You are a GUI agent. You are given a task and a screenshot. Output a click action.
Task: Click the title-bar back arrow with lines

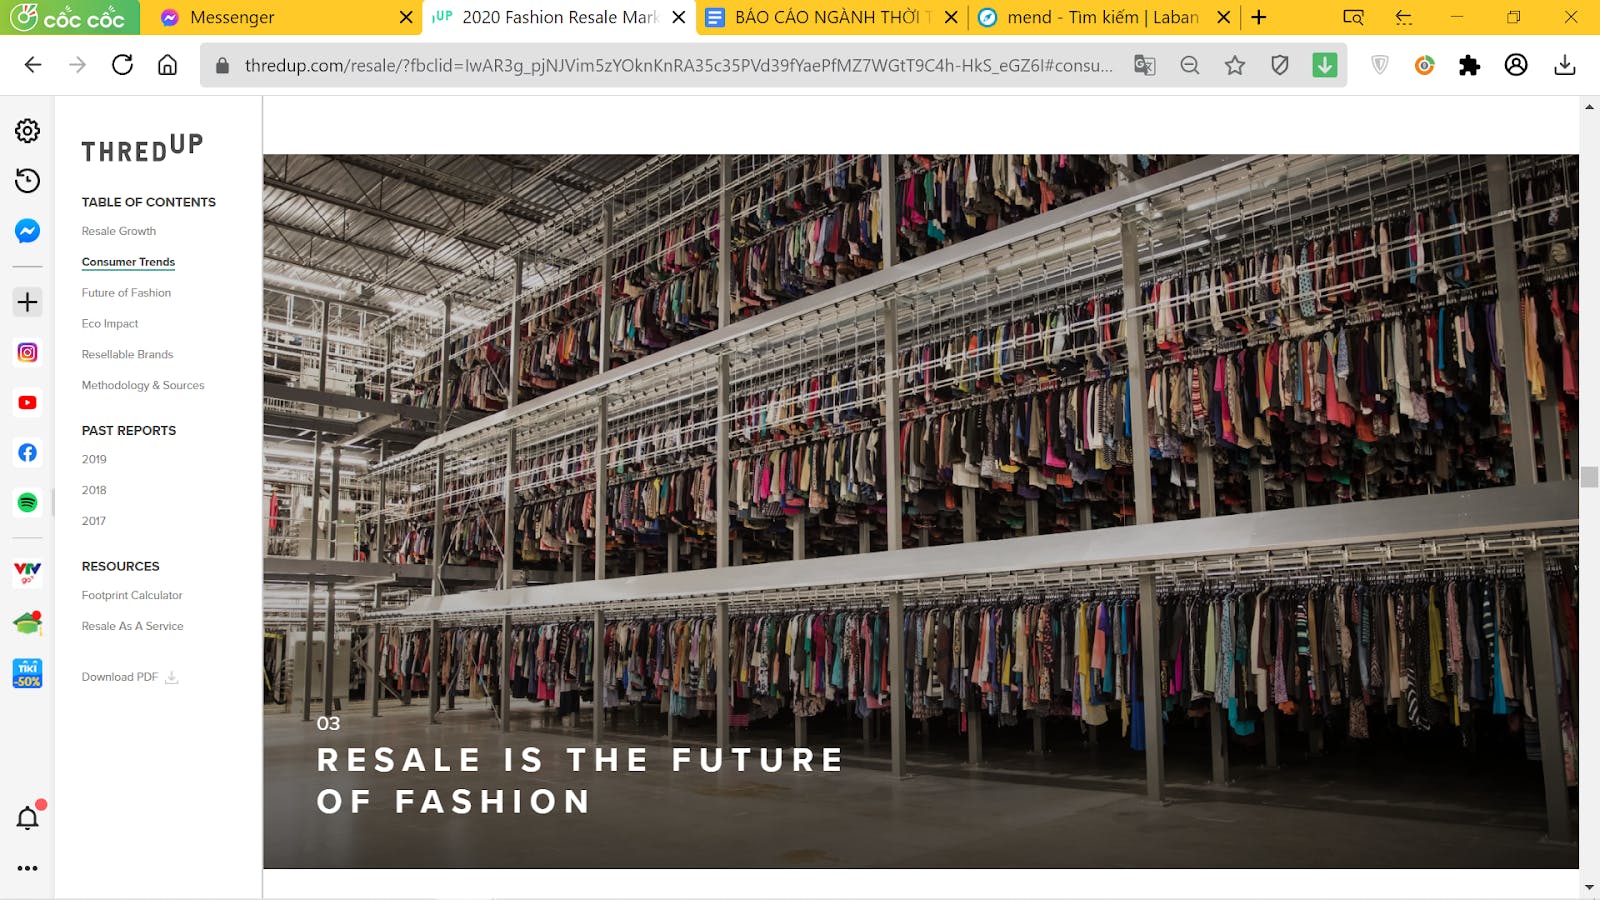(x=1404, y=17)
